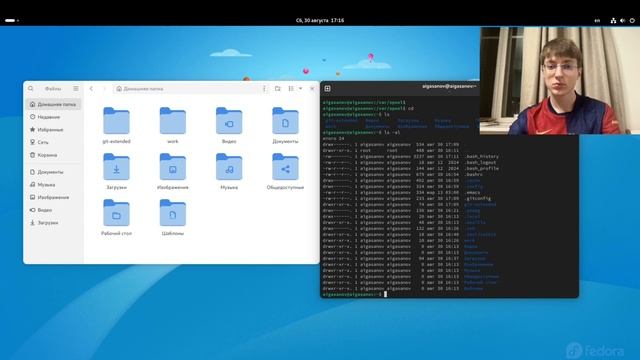
Task: Create a new folder with toolbar icon
Action: 278,89
